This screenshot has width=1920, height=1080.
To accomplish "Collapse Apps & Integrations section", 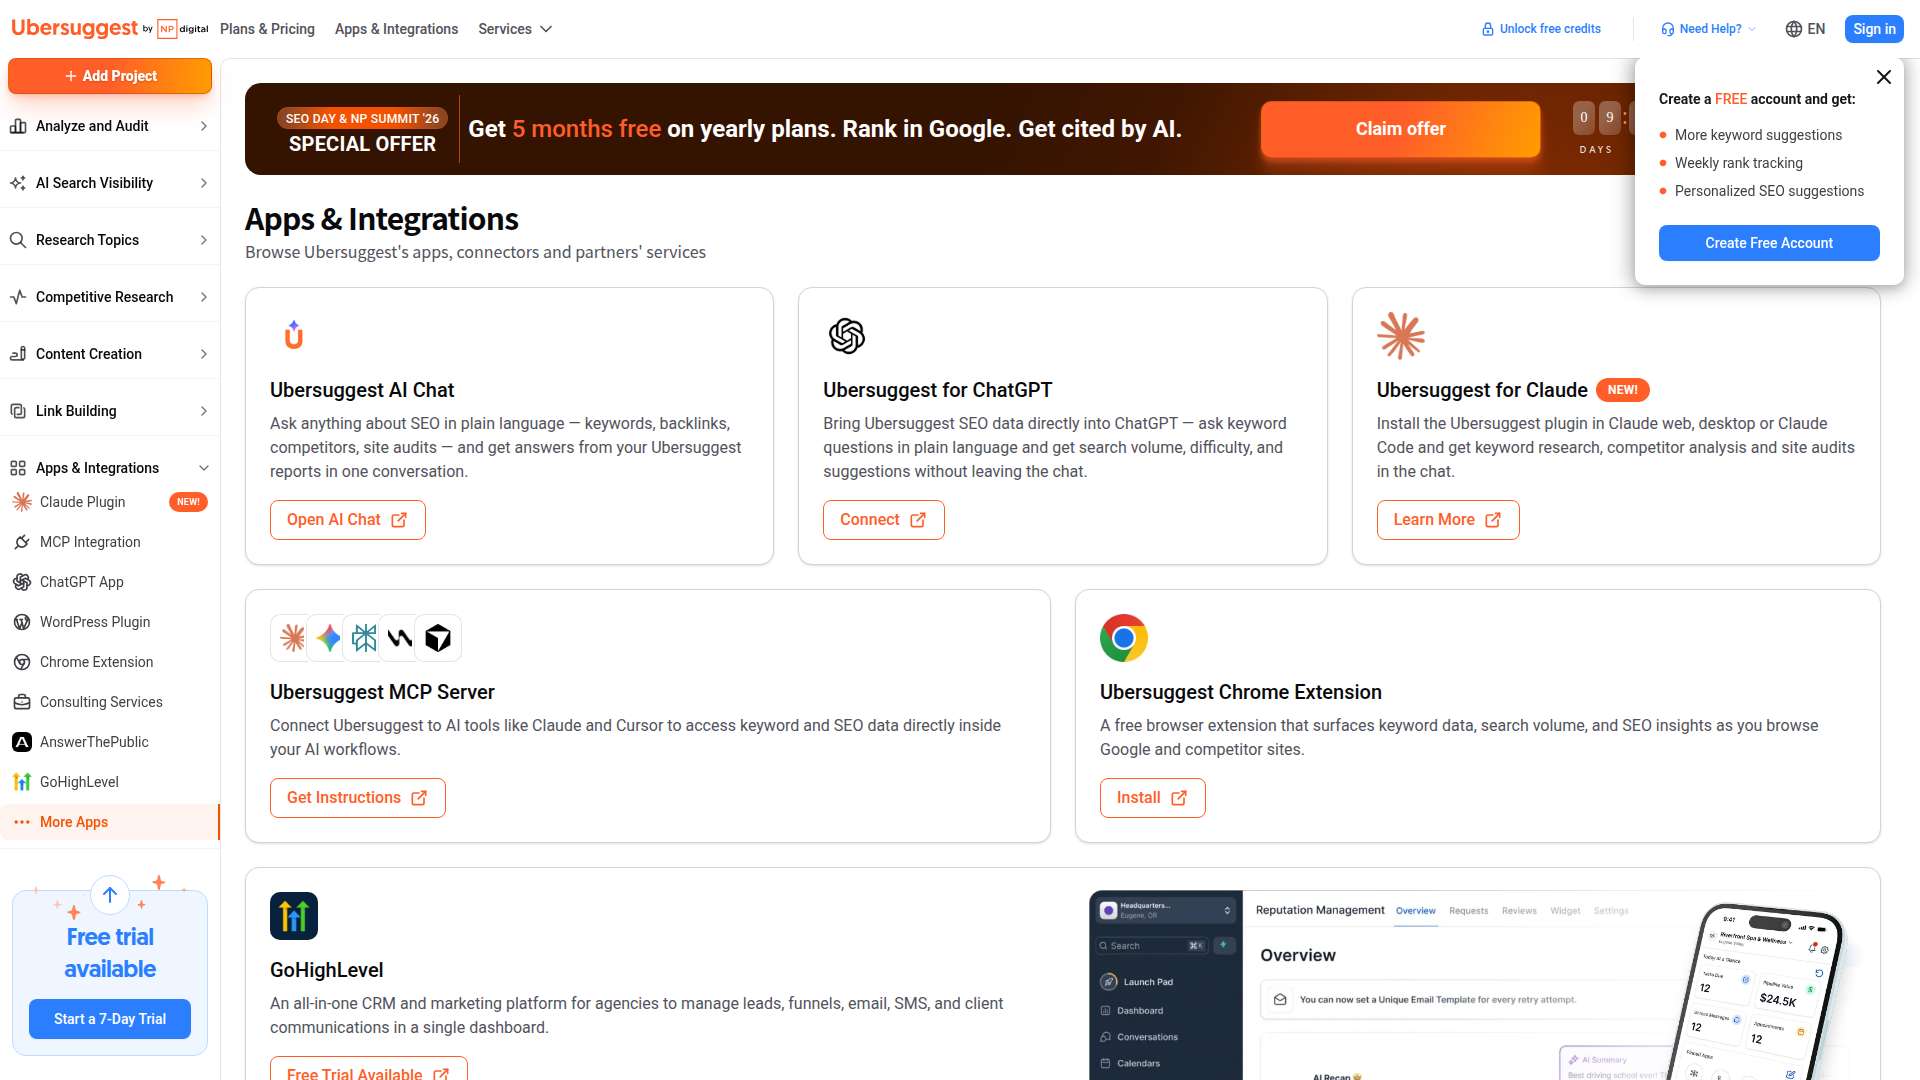I will 110,468.
